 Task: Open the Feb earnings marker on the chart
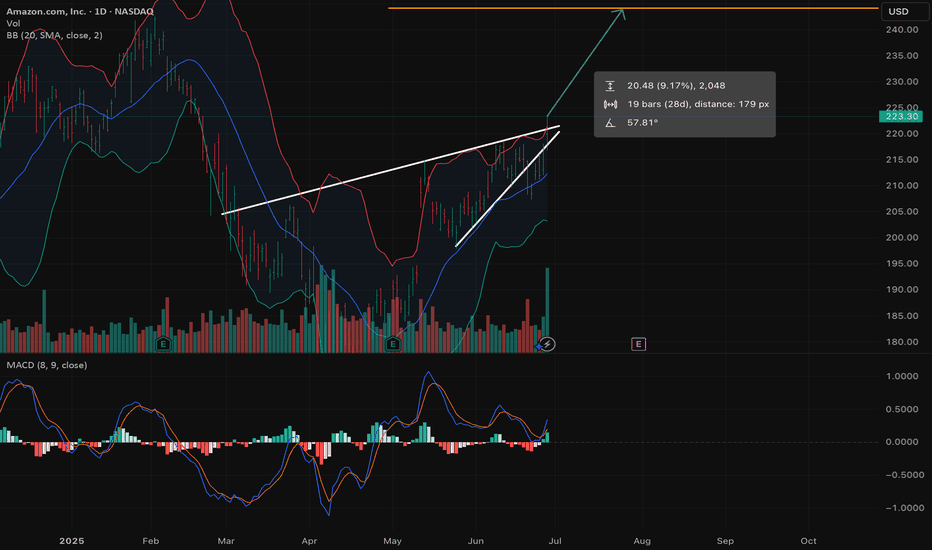pos(163,344)
